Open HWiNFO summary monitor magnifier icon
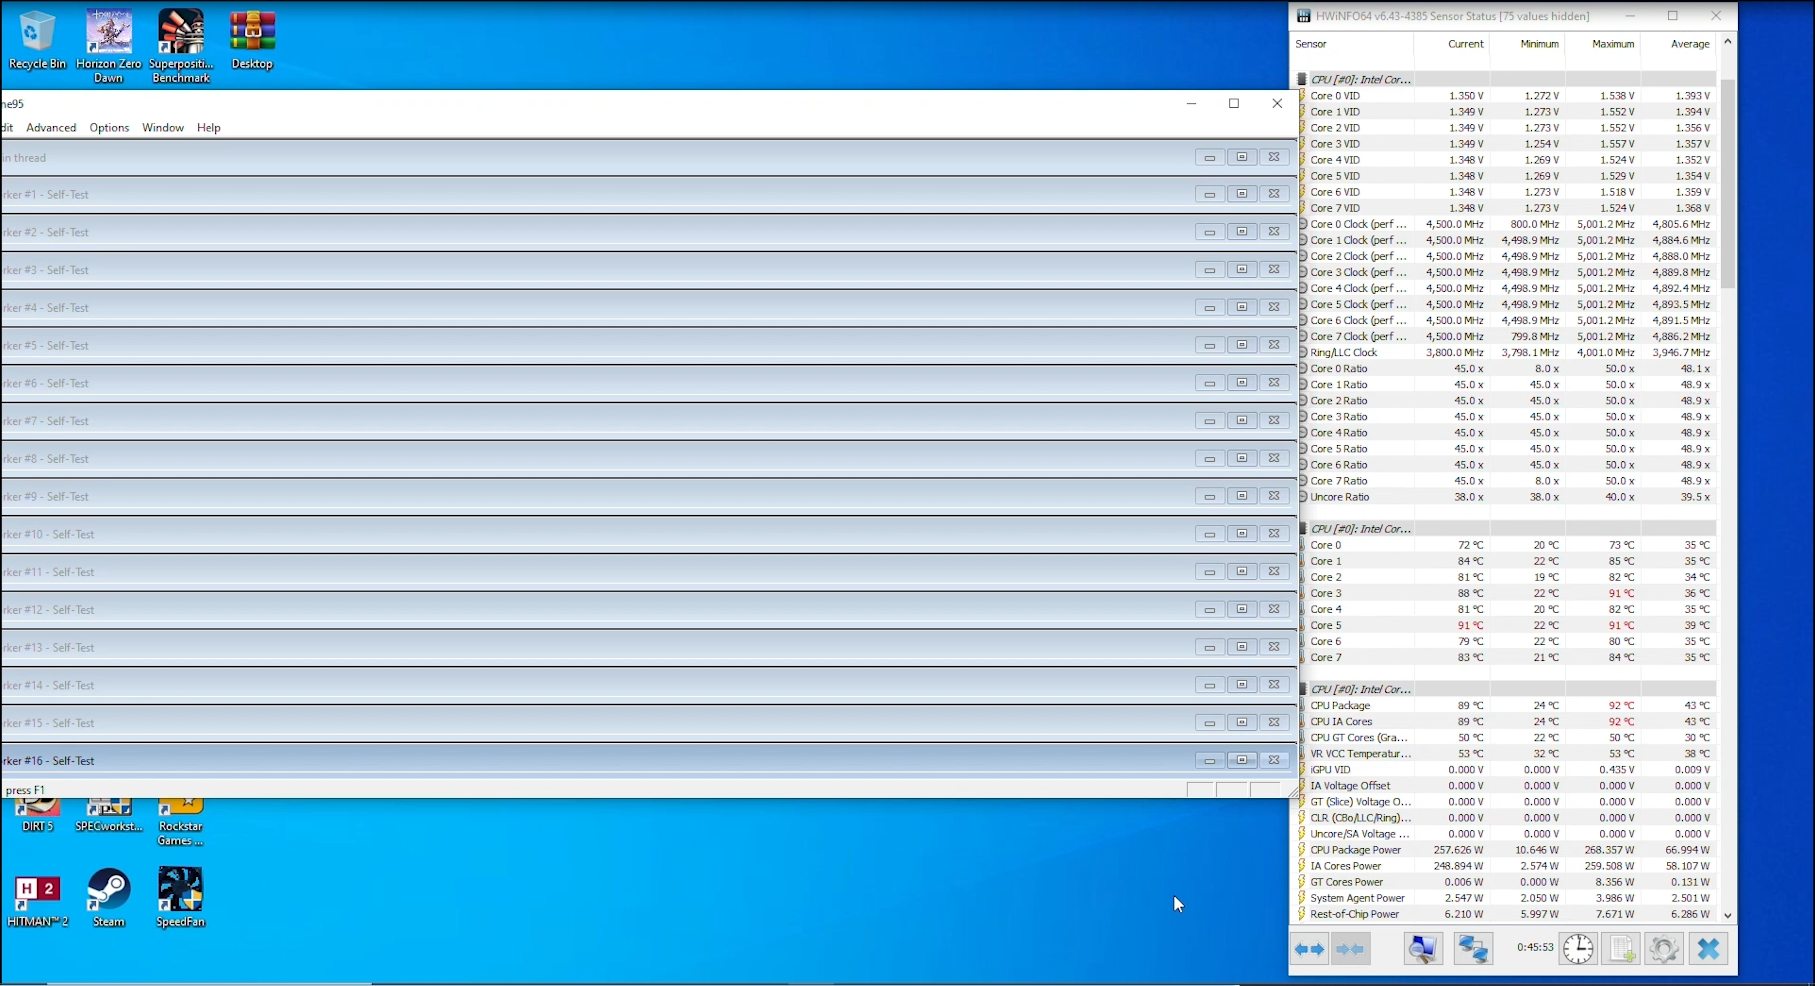This screenshot has height=986, width=1815. [1422, 949]
